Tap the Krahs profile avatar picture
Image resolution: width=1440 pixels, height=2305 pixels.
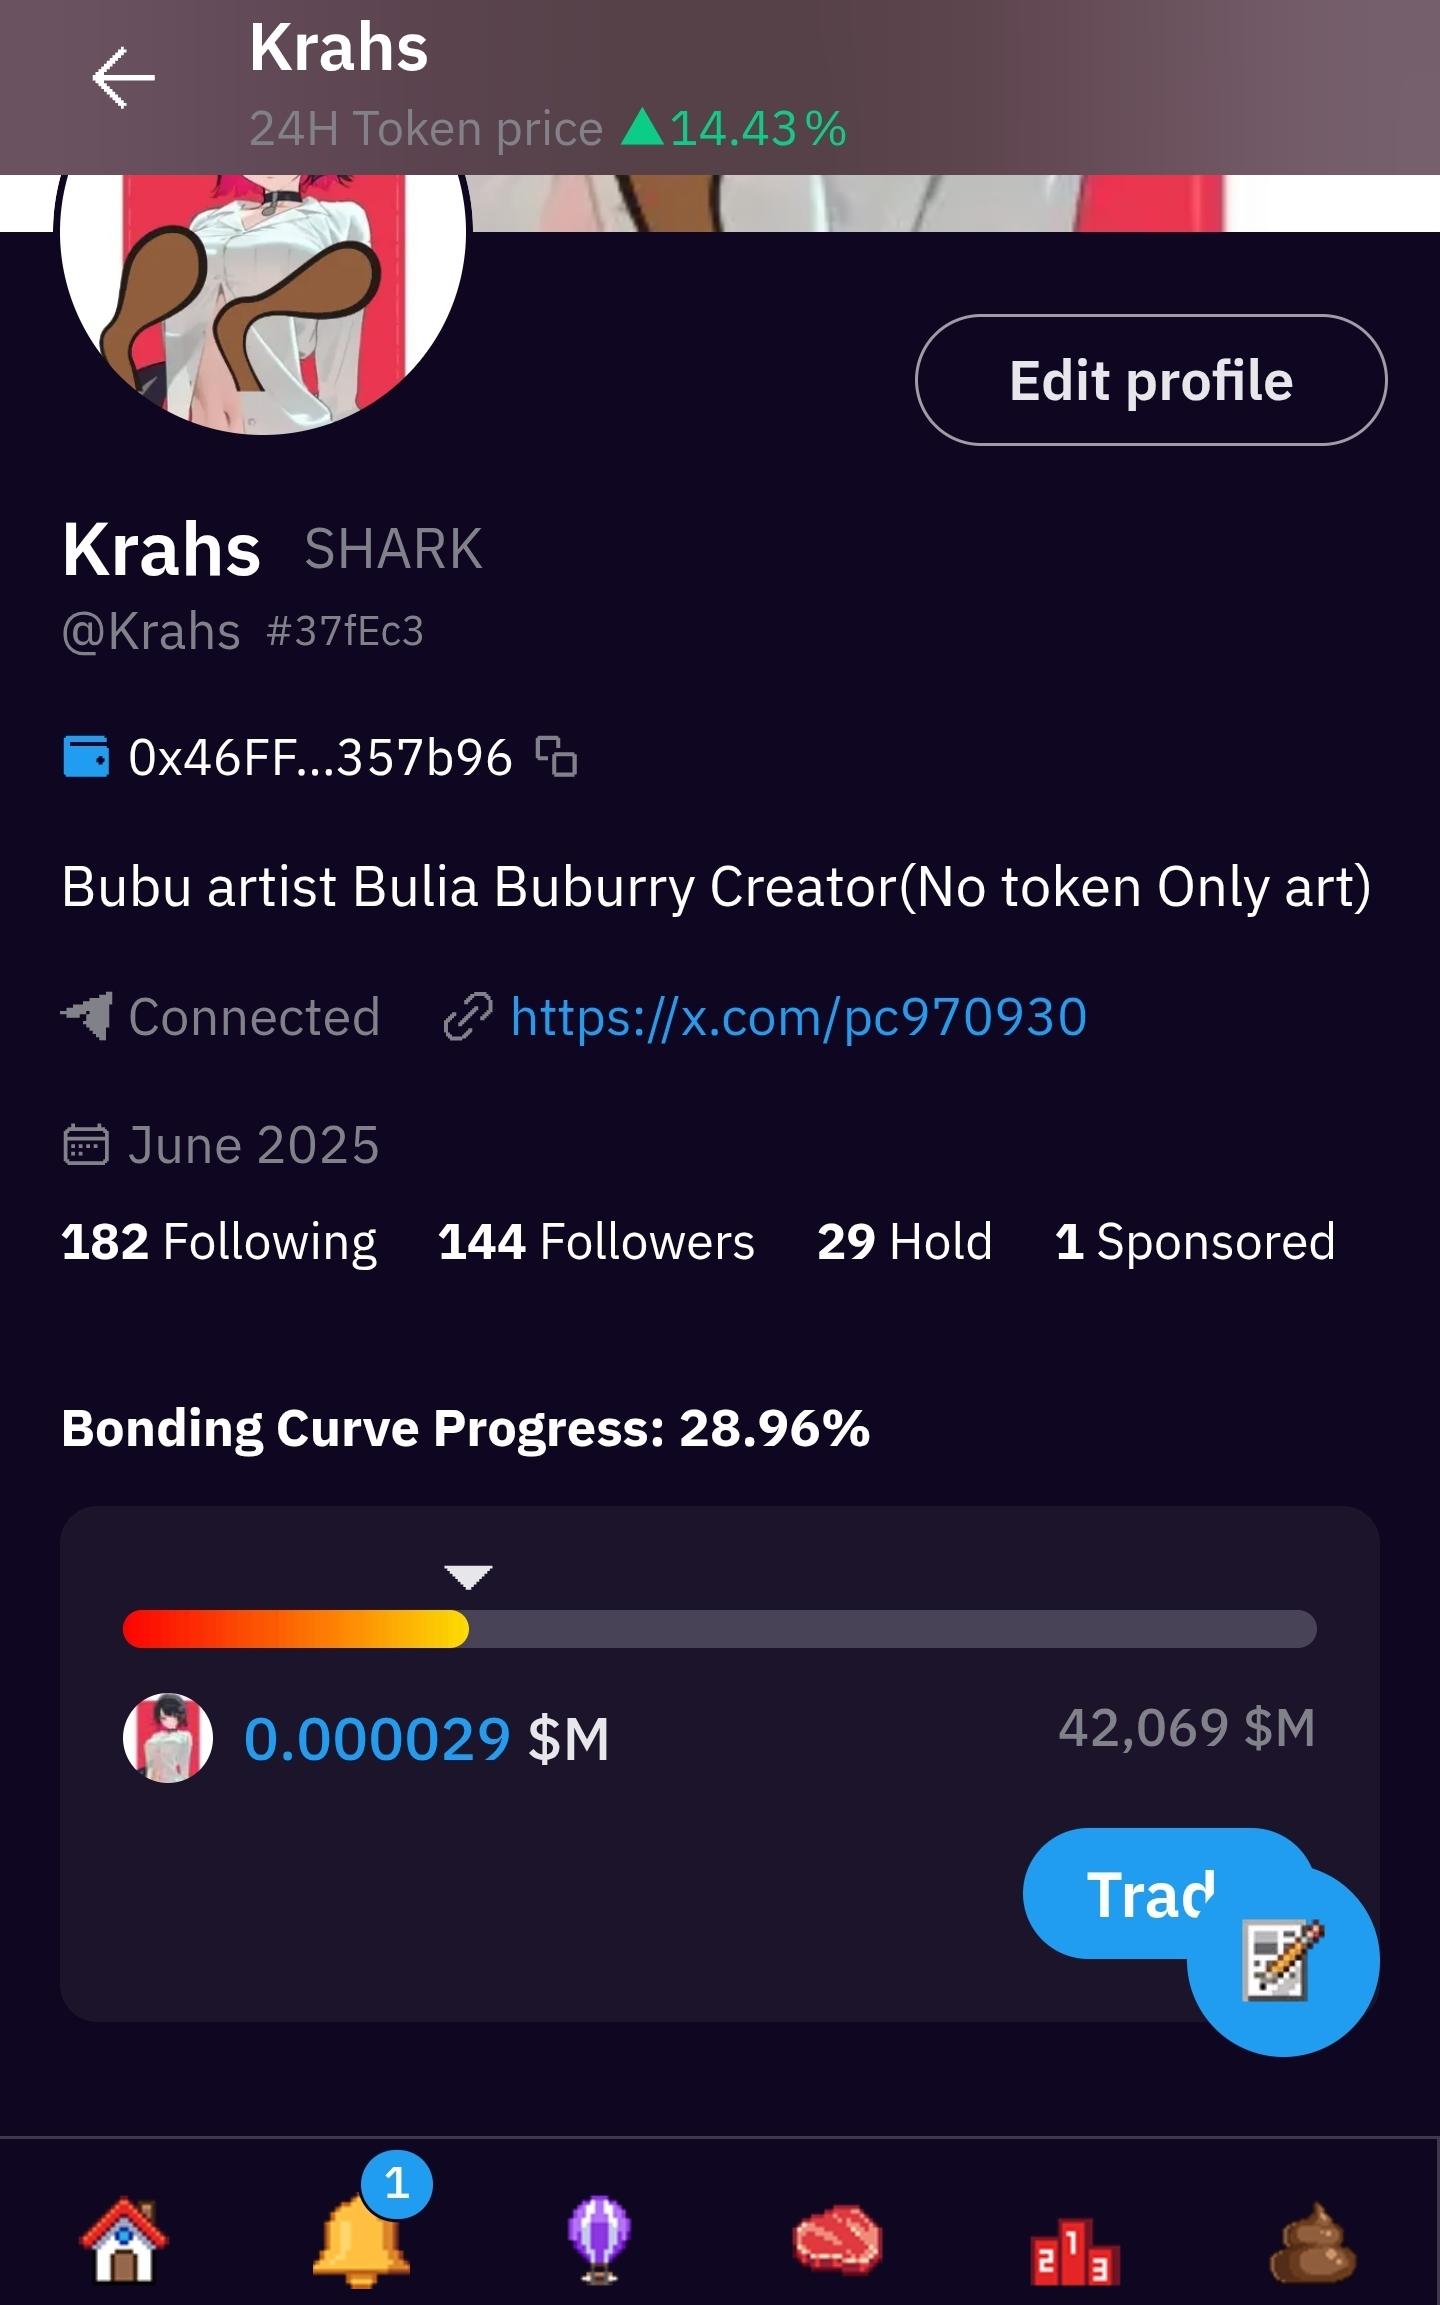263,290
